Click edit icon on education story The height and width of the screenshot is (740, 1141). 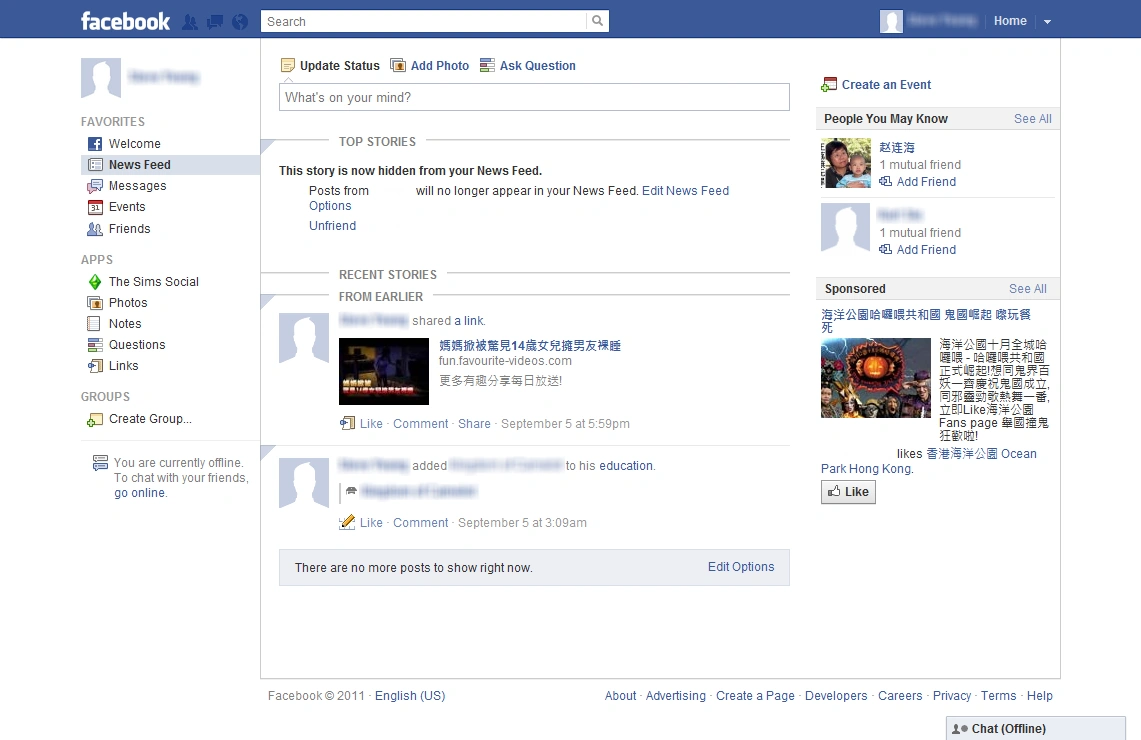click(347, 522)
